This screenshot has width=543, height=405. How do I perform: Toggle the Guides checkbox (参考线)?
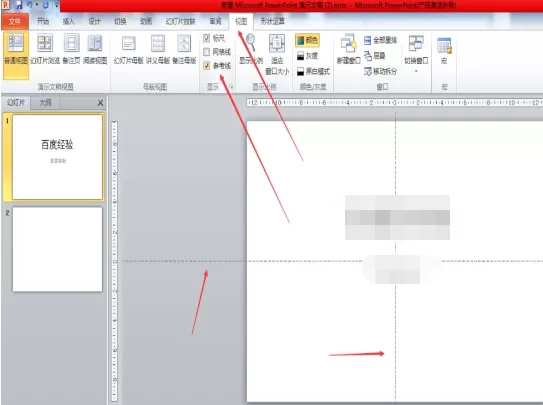[207, 66]
